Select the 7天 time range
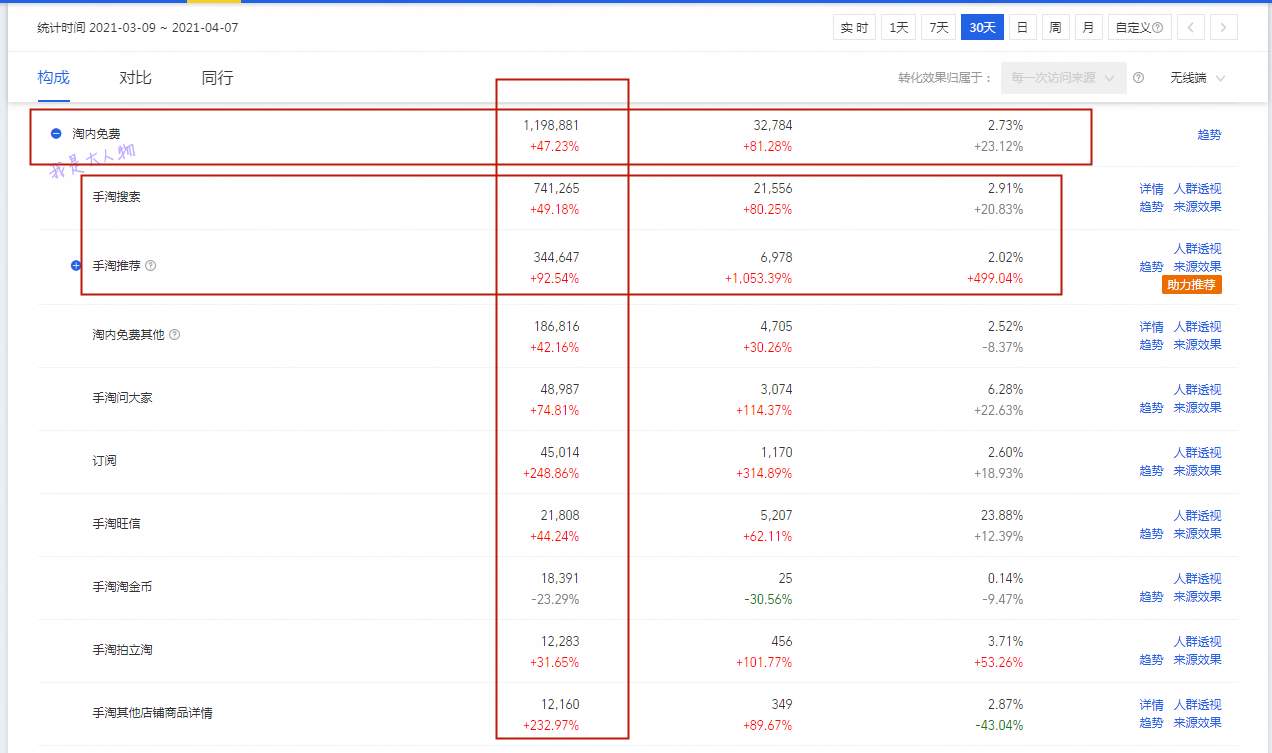1272x753 pixels. 938,27
